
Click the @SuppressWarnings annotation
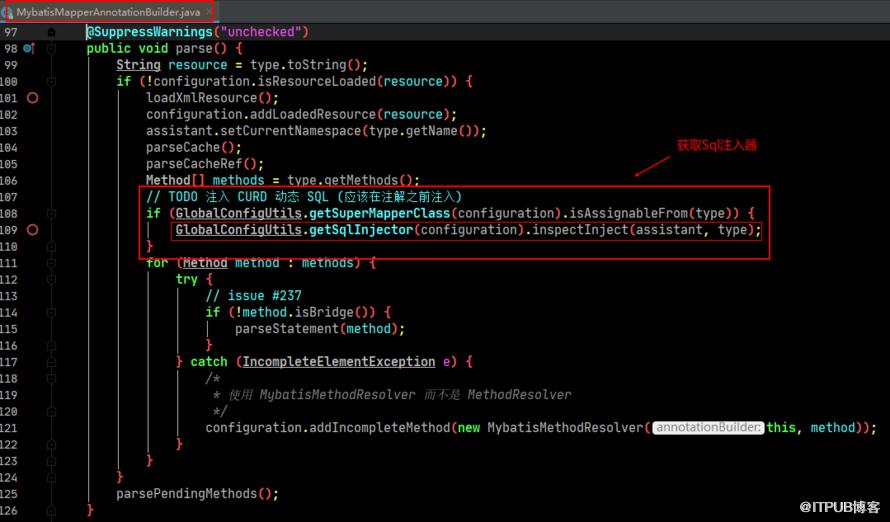click(149, 32)
